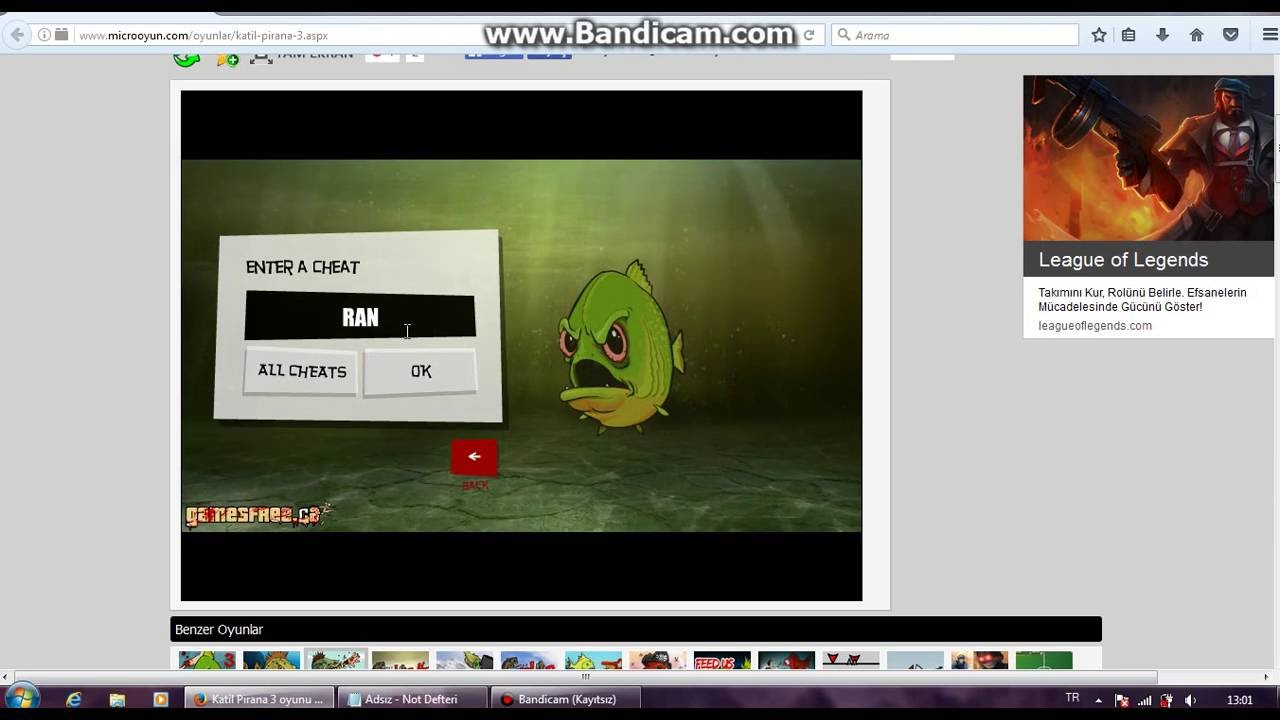Launch Internet Explorer from taskbar
The height and width of the screenshot is (720, 1280).
(74, 699)
